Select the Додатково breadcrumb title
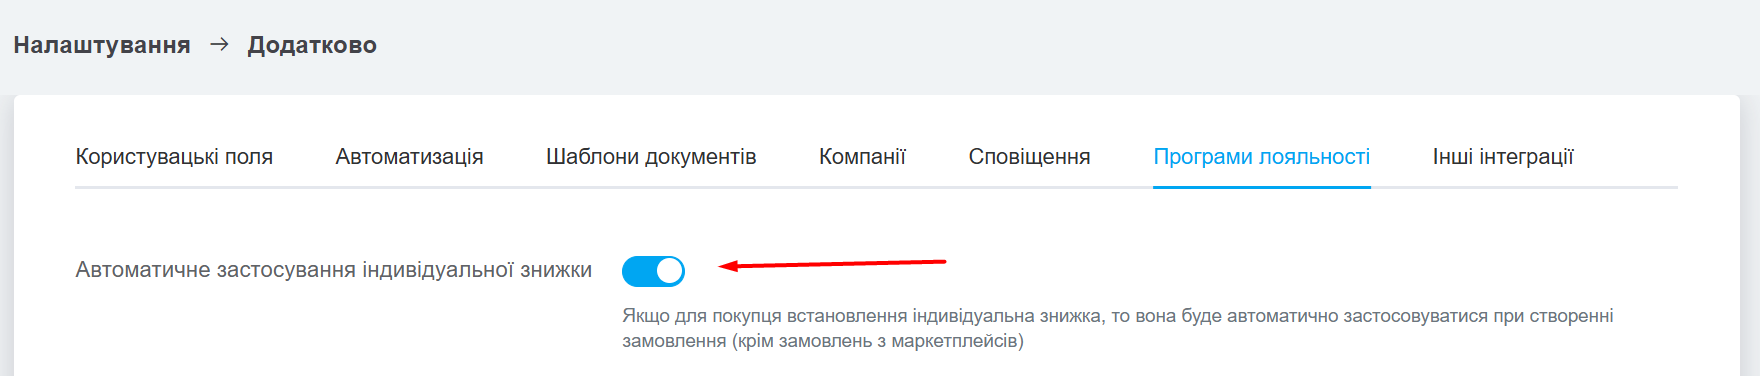This screenshot has width=1760, height=376. (x=312, y=45)
